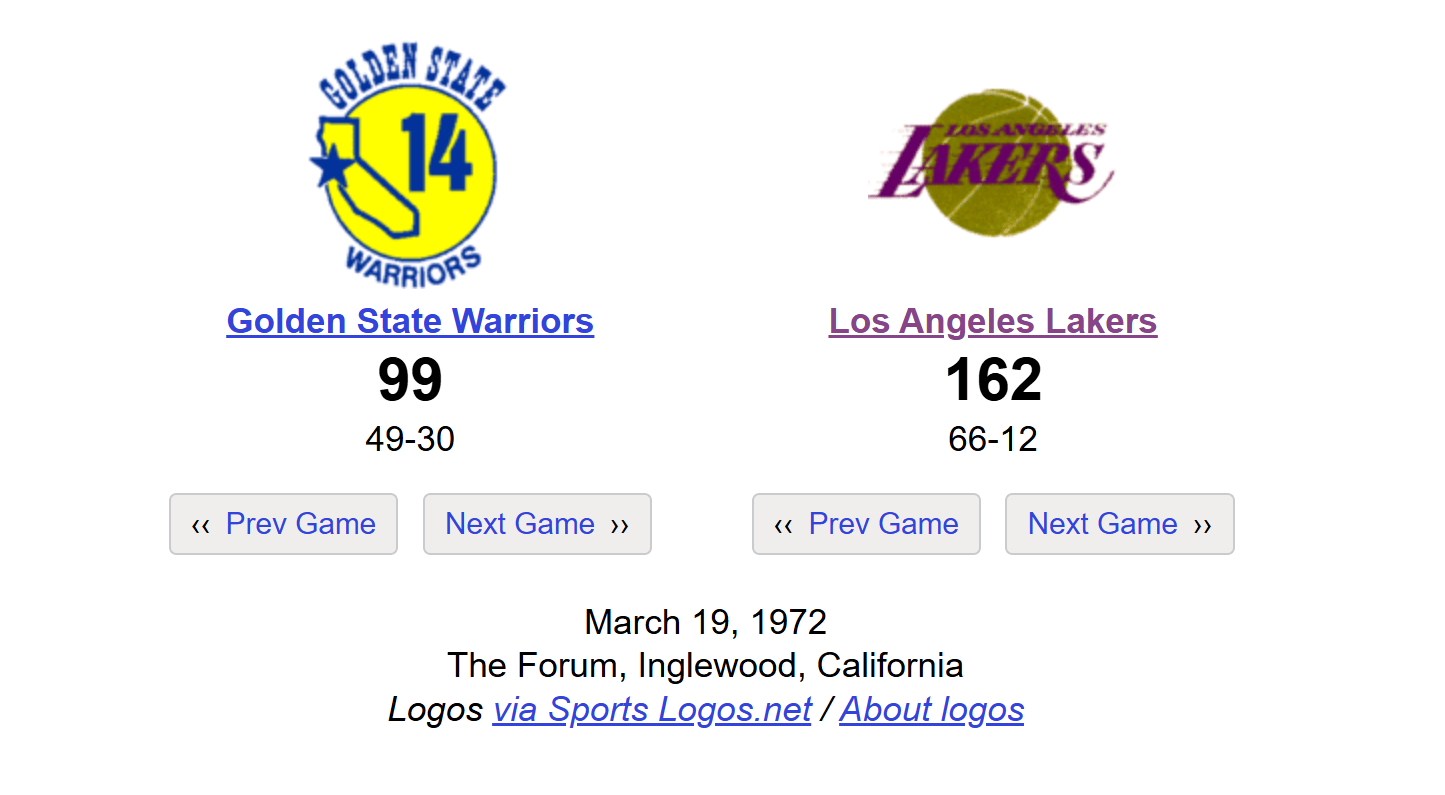Follow the via Sports Logos.net link
Screen dimensions: 1445x795
651,709
